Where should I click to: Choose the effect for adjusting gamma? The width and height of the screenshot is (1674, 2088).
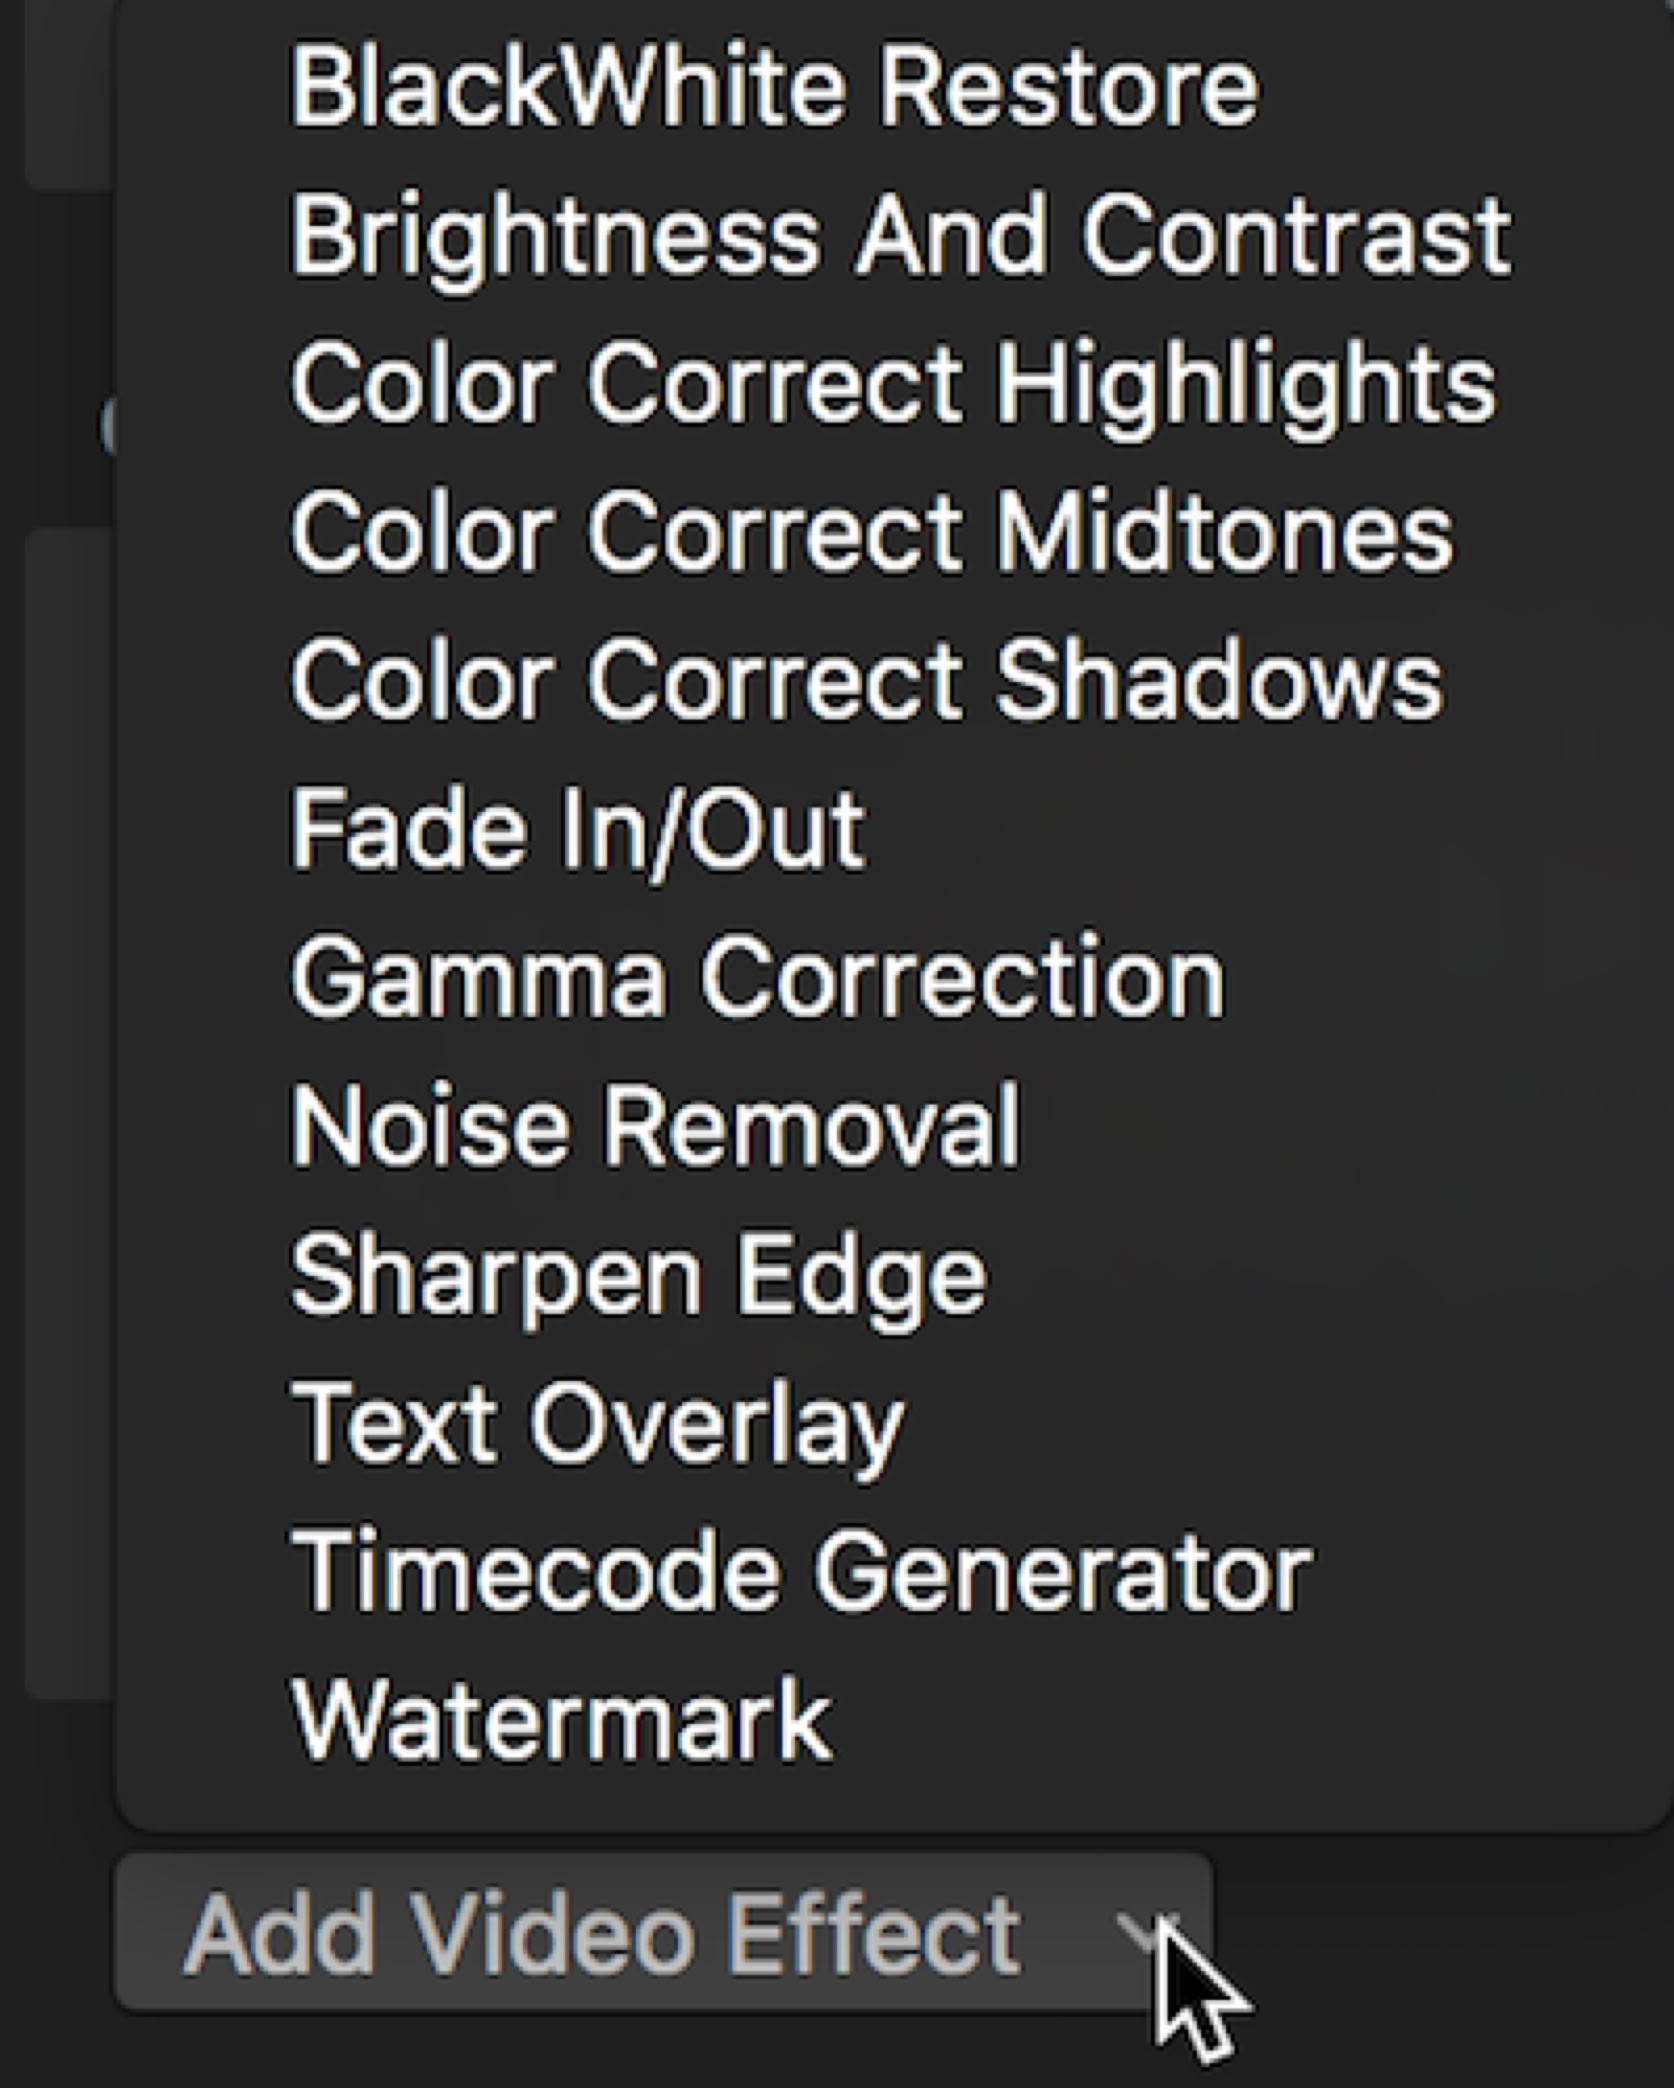coord(757,976)
